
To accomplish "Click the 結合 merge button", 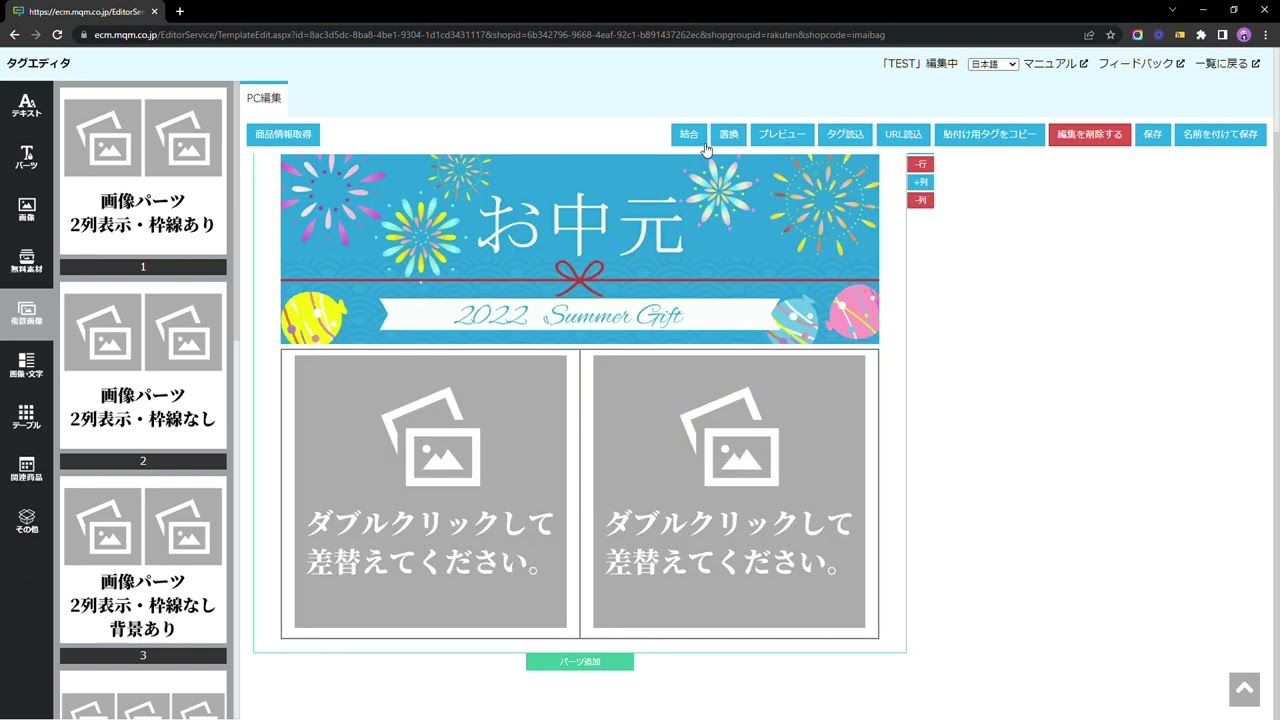I will [689, 134].
